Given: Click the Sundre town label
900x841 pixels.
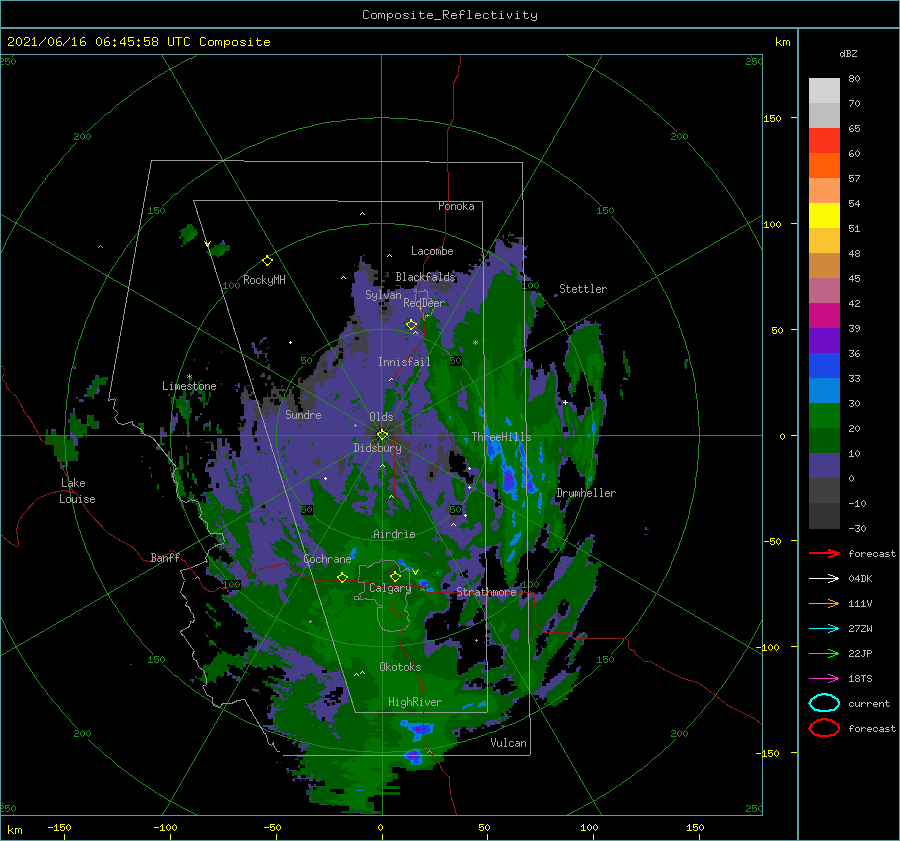Looking at the screenshot, I should [303, 414].
